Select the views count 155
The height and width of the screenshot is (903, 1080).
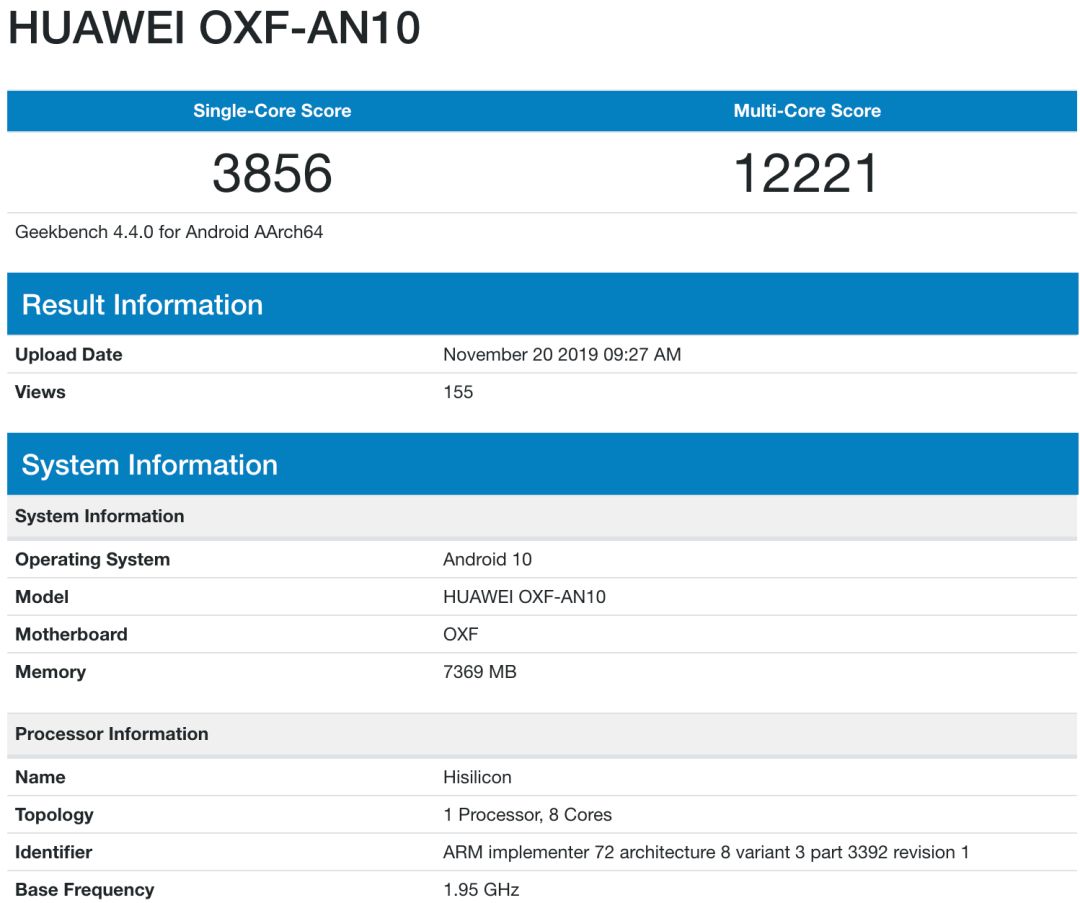point(458,392)
